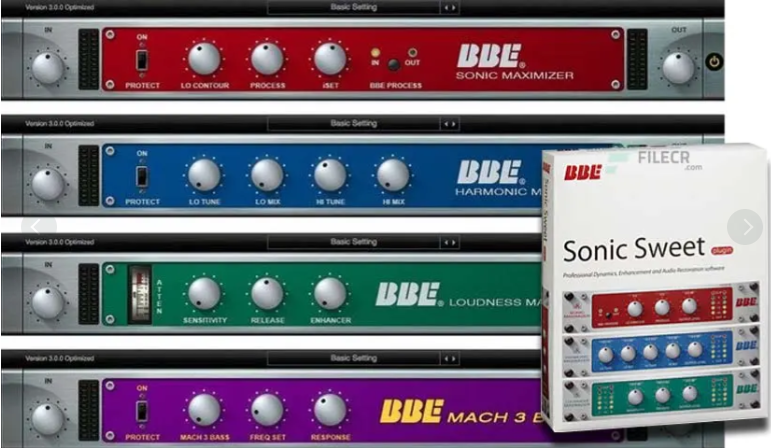Click the RELEASE knob on Loudness Maximizer

click(267, 294)
